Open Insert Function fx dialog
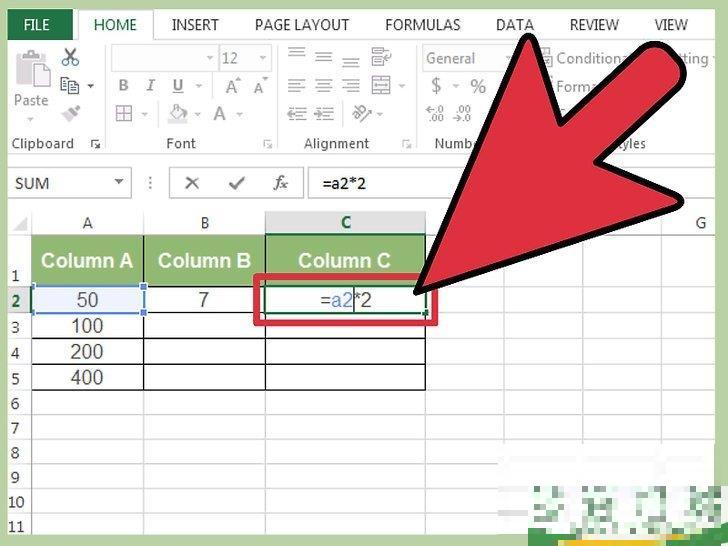This screenshot has height=546, width=728. point(280,183)
